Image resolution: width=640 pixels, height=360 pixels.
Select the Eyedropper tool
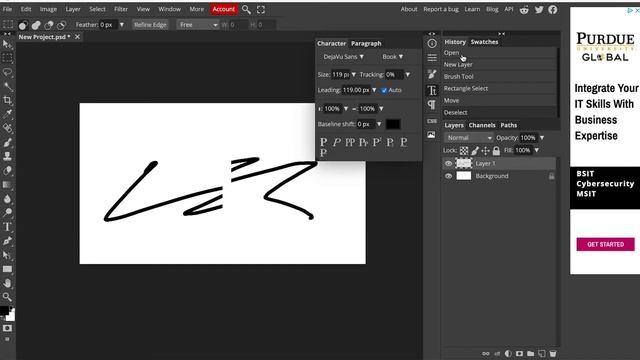click(7, 114)
